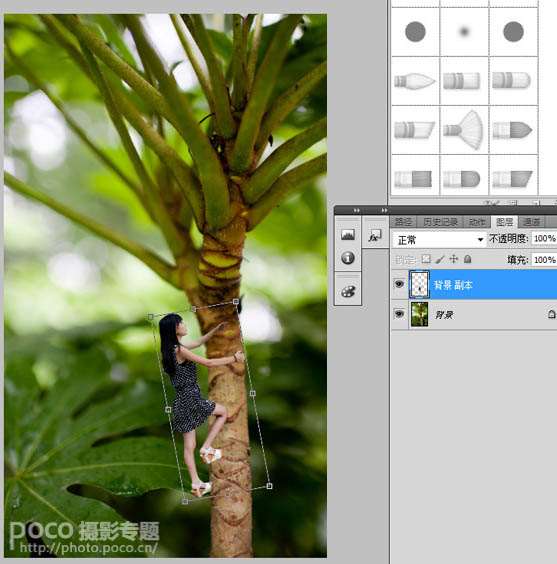Switch to the 通道 tab
The width and height of the screenshot is (557, 564).
531,222
